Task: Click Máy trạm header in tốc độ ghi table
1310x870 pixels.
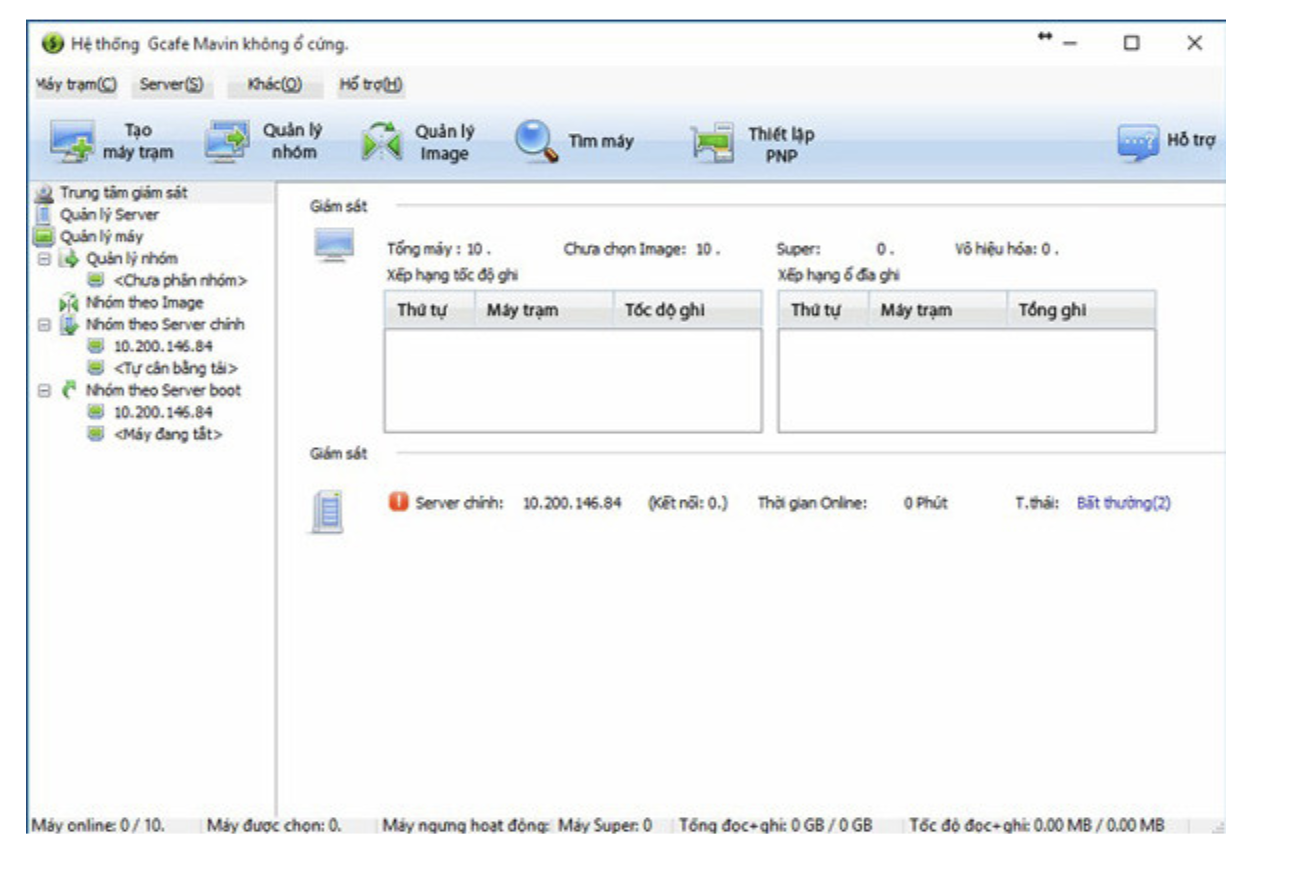Action: coord(543,310)
